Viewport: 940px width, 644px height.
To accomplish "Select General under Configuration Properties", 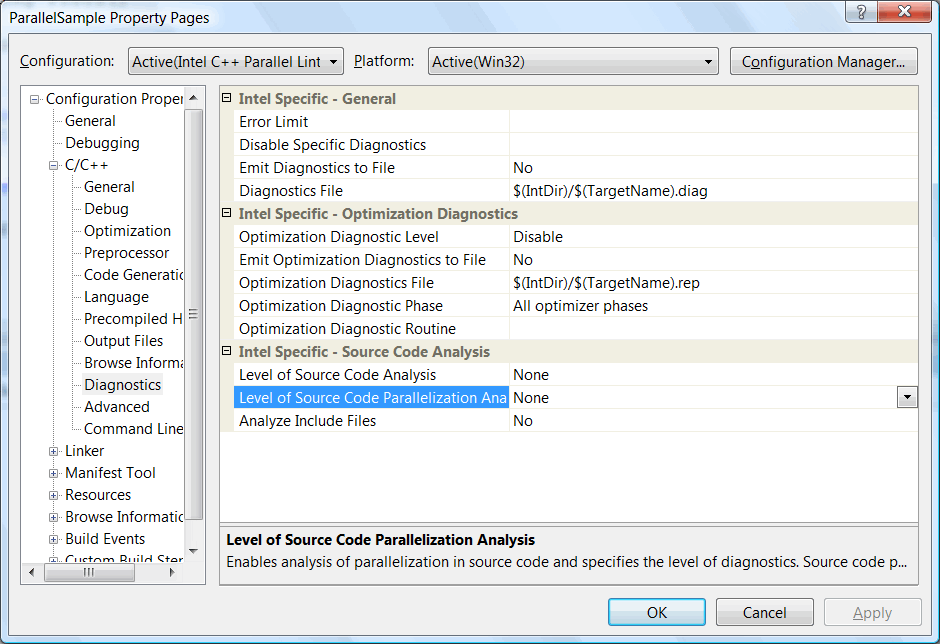I will [90, 121].
